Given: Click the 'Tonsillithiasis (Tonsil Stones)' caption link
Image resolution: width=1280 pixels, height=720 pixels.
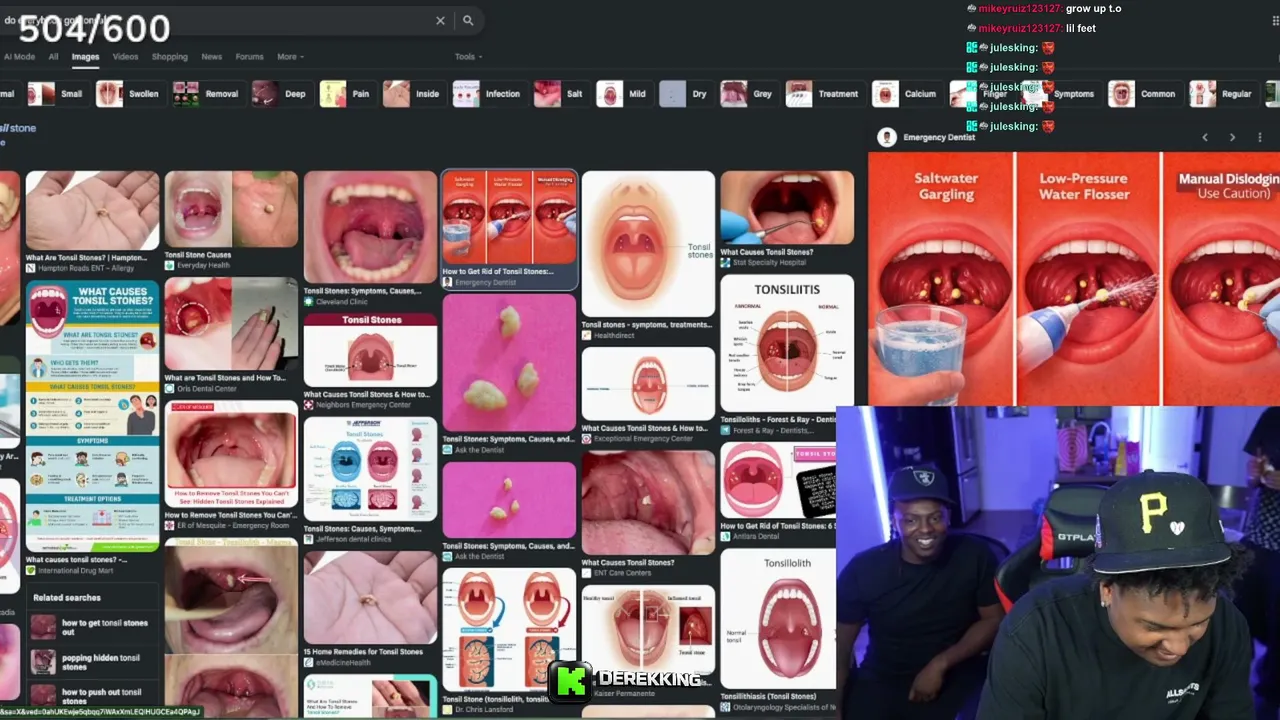Looking at the screenshot, I should coord(768,696).
